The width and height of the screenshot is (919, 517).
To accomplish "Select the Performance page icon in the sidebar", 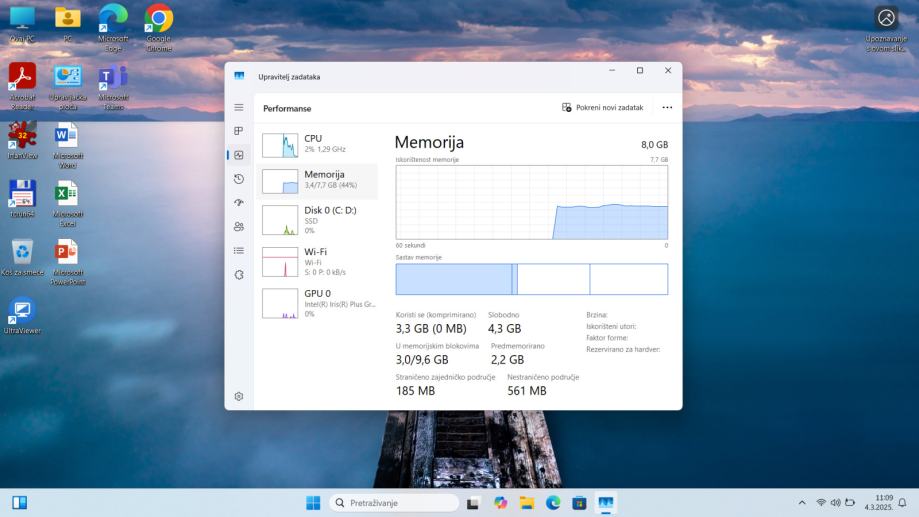I will tap(239, 155).
